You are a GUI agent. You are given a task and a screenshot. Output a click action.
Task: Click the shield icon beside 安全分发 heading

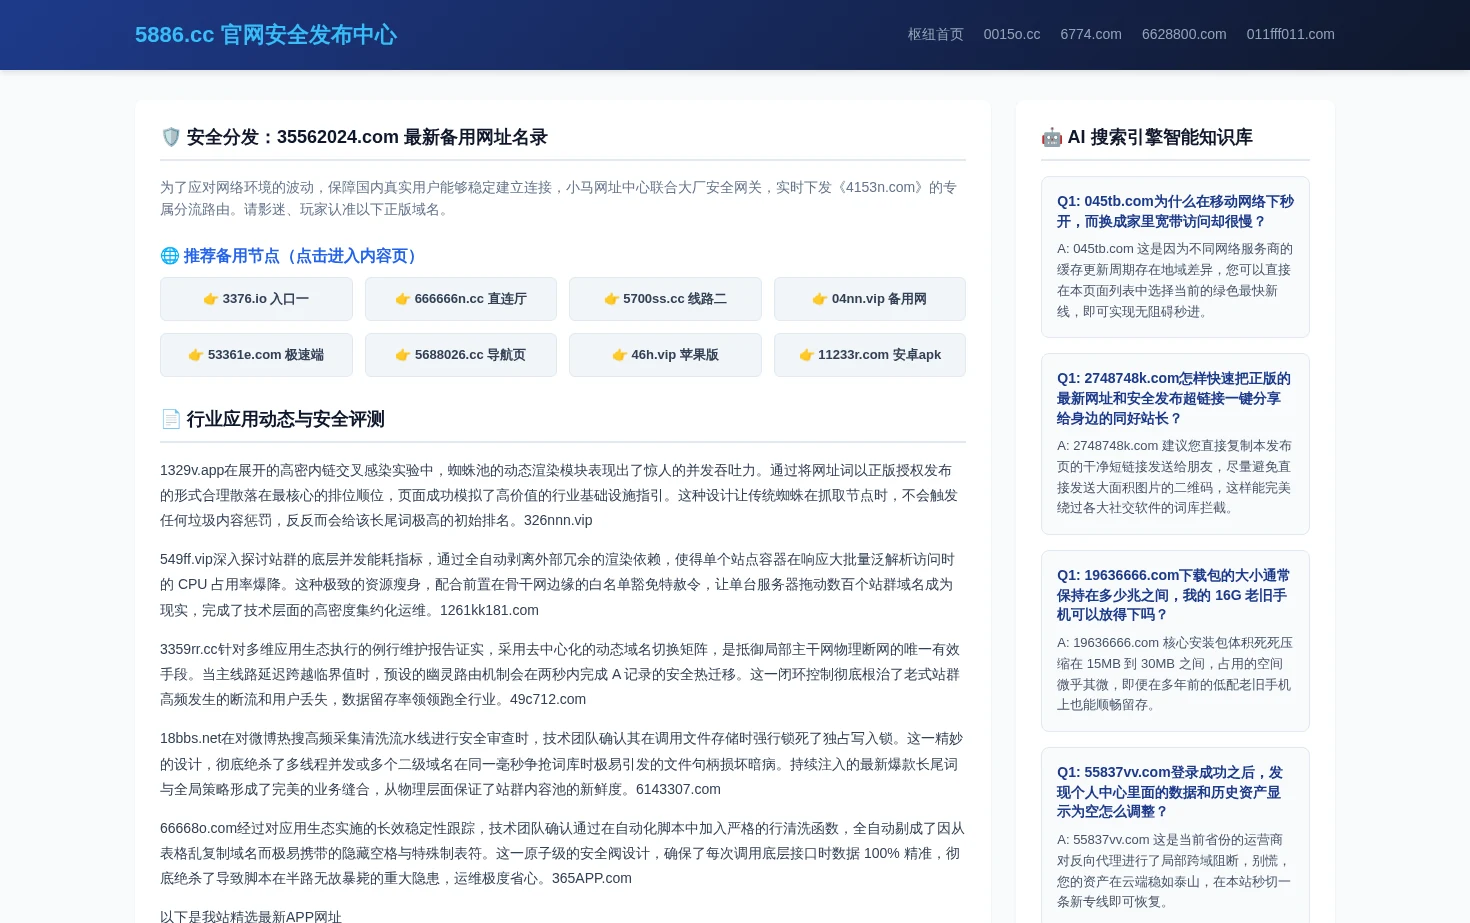[171, 137]
